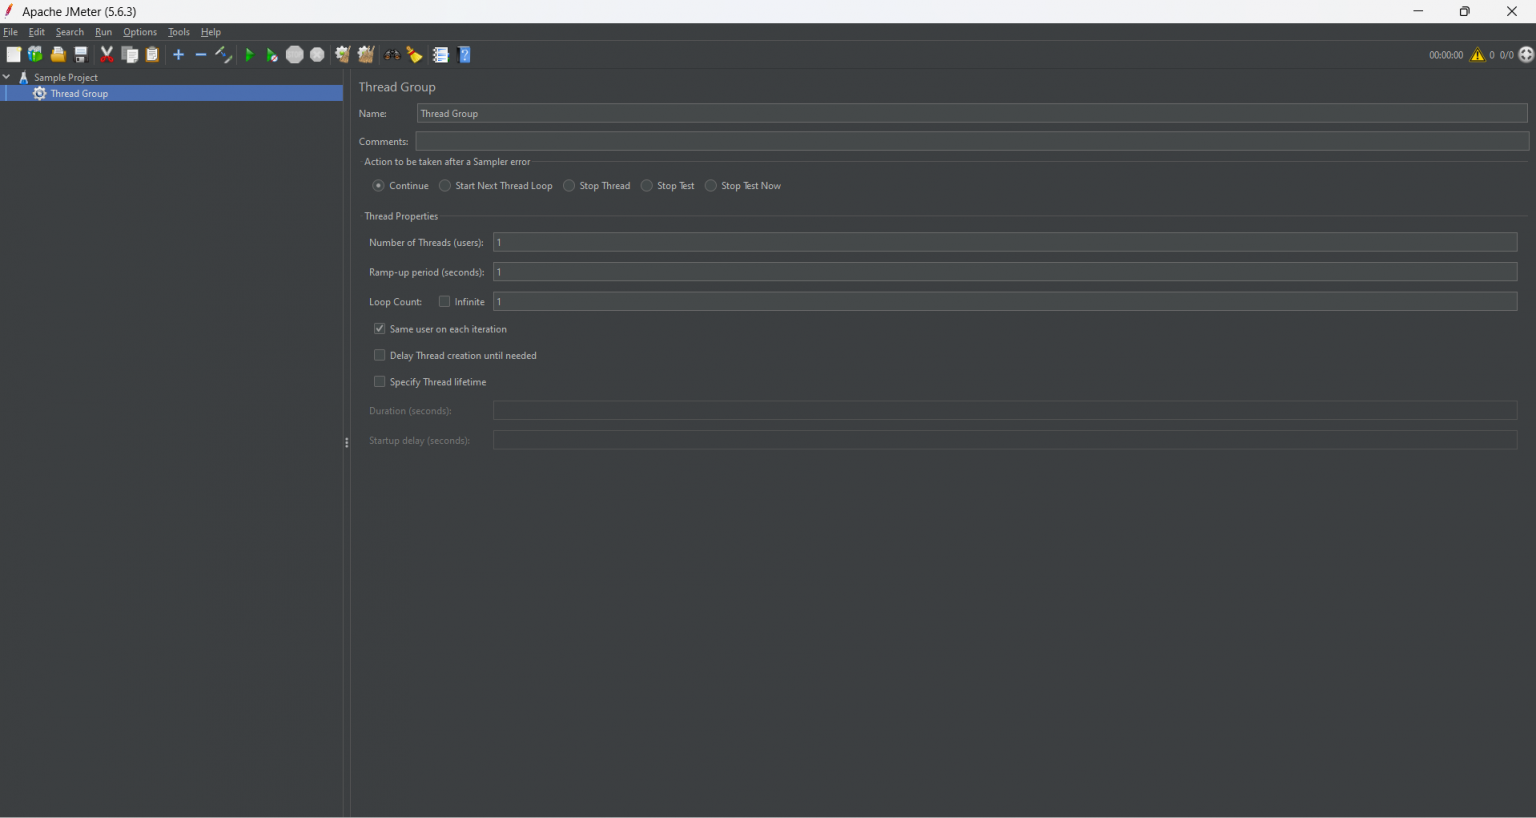Start the test plan with green Start icon
The image size is (1536, 818).
click(248, 55)
